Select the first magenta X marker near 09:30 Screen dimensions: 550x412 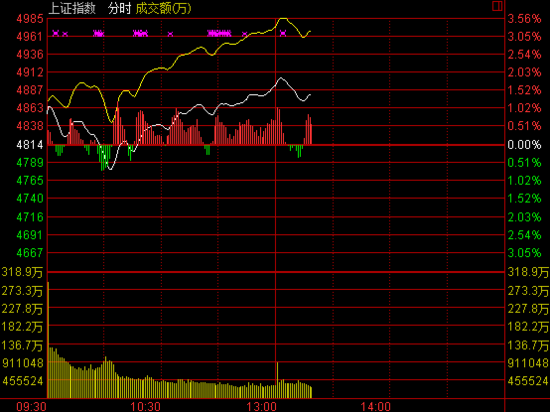click(56, 33)
